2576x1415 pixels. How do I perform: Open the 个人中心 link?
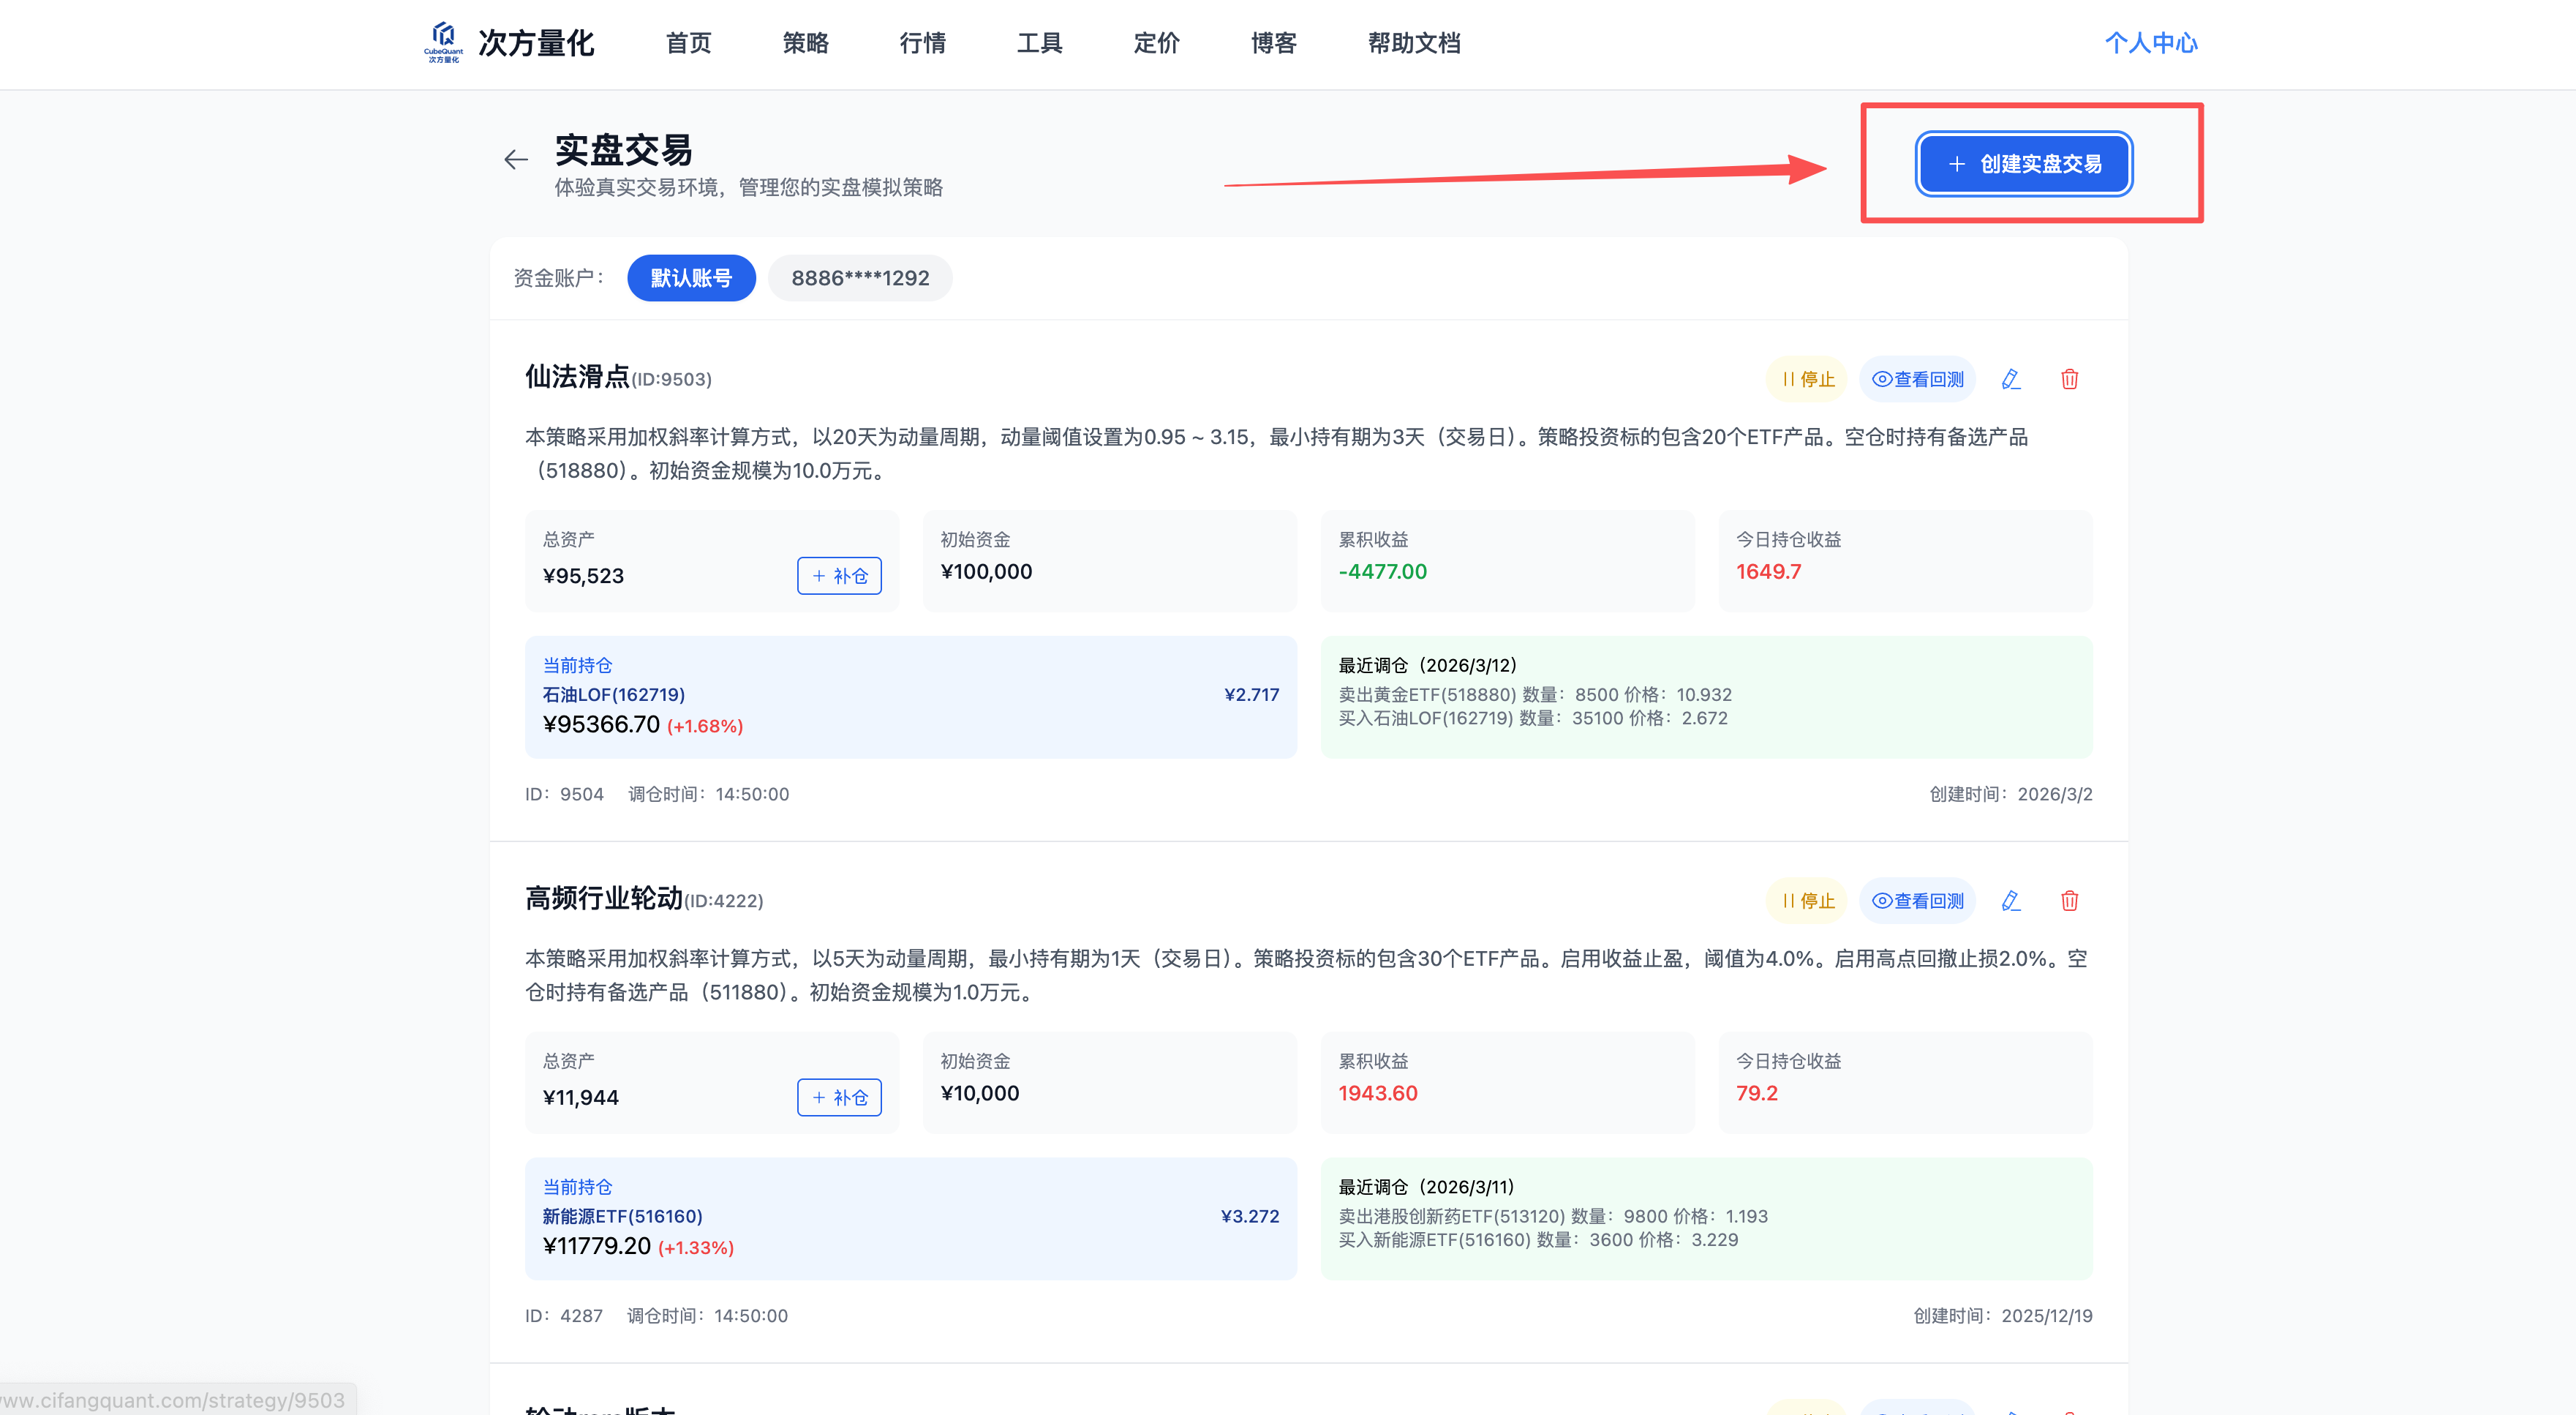(x=2151, y=43)
